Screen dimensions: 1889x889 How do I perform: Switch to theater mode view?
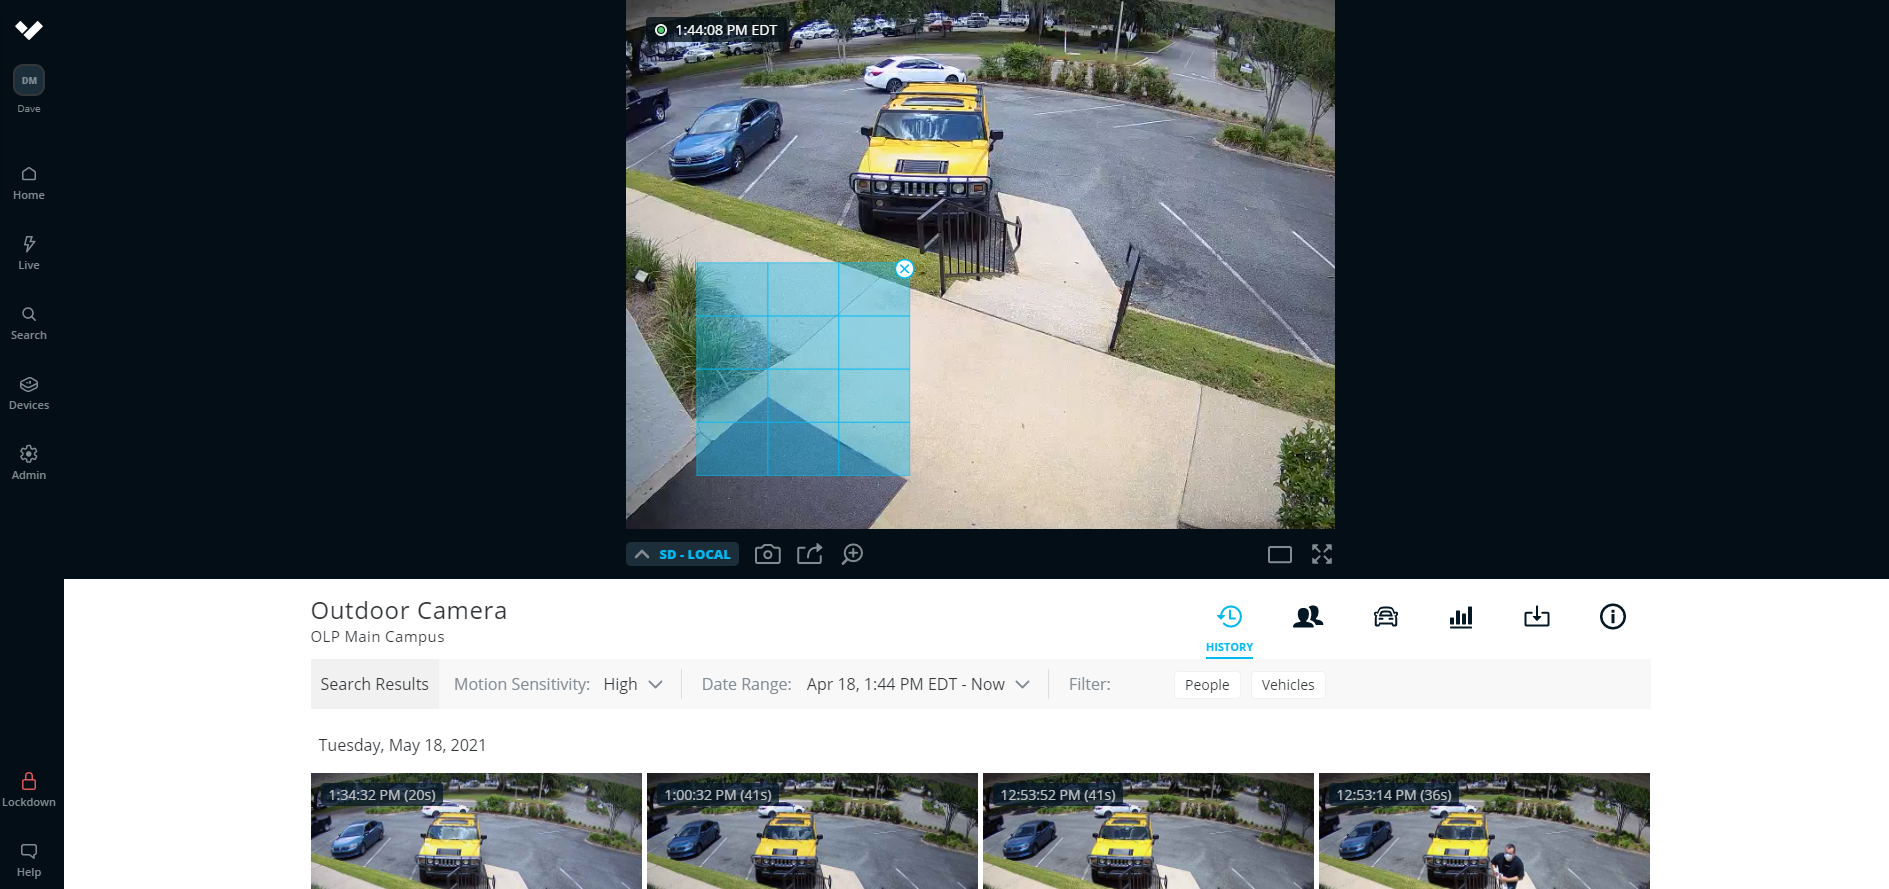point(1280,555)
